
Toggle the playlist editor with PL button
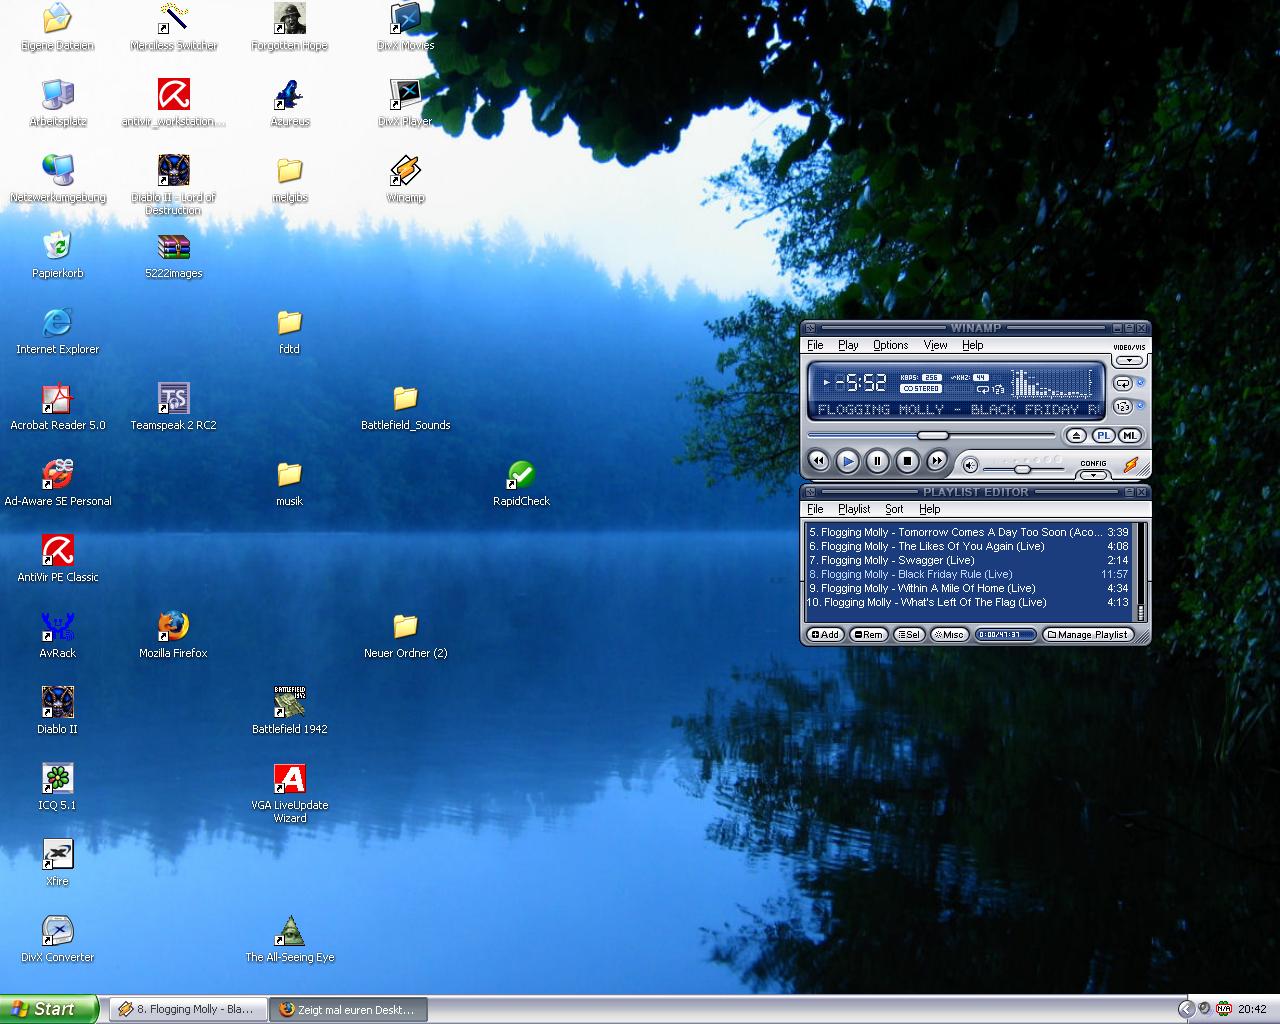(1103, 435)
